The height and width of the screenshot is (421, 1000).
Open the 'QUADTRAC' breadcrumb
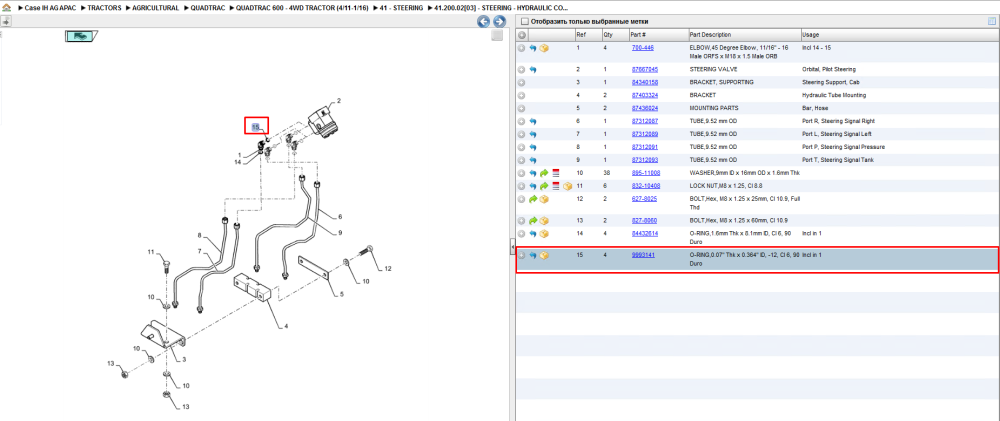(x=207, y=8)
